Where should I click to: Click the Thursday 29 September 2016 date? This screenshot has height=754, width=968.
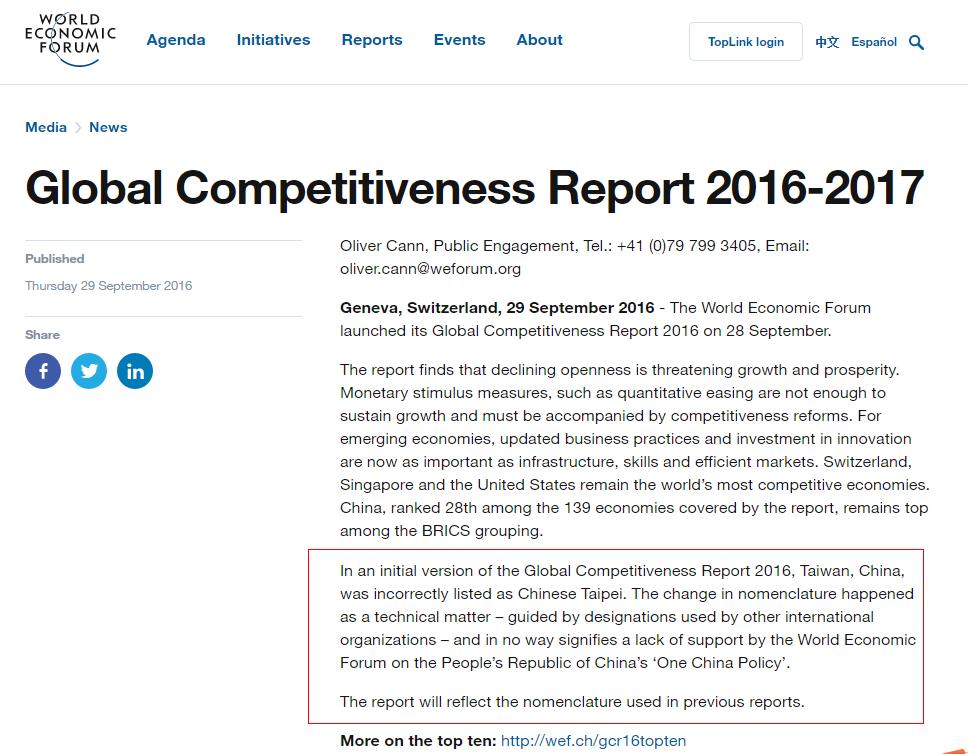tap(108, 286)
